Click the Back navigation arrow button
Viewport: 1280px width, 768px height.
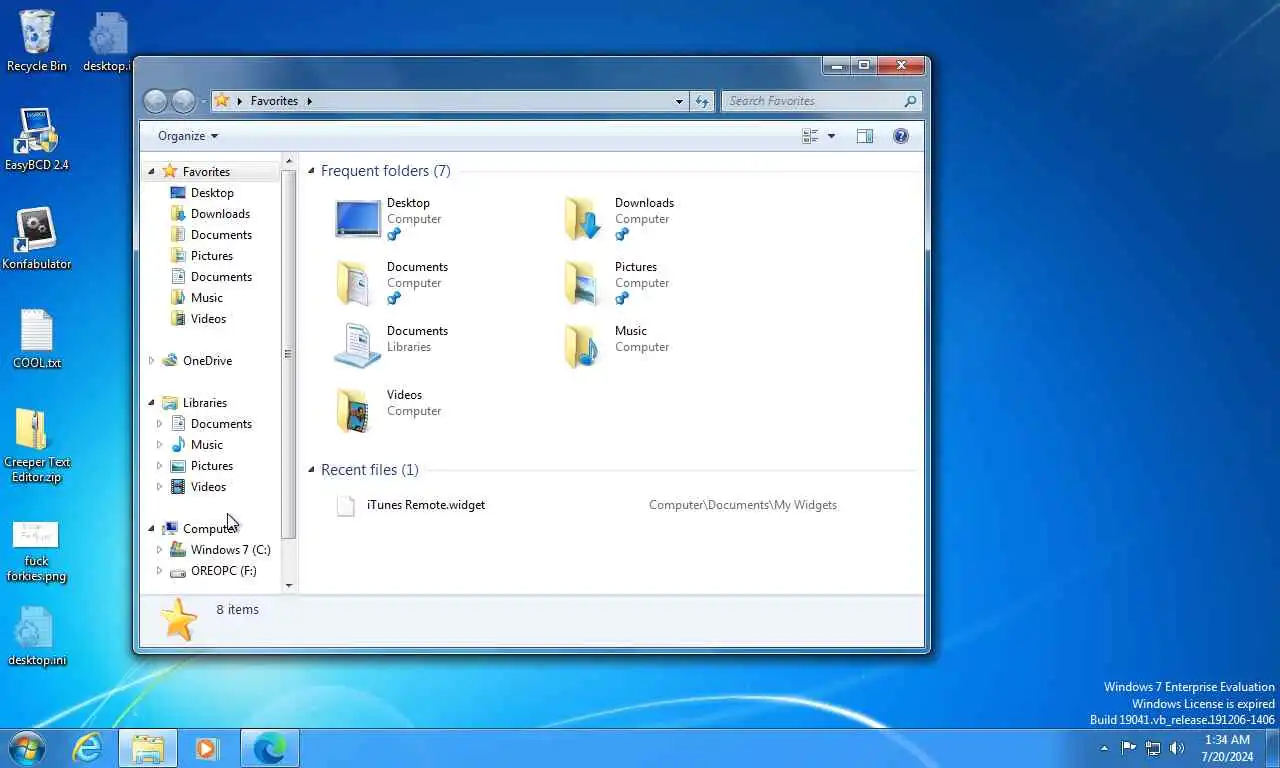pyautogui.click(x=155, y=101)
